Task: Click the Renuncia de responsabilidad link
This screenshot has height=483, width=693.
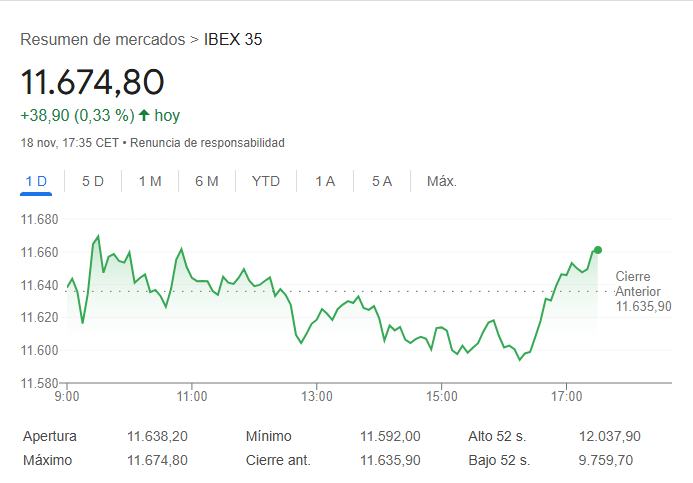Action: click(x=207, y=143)
